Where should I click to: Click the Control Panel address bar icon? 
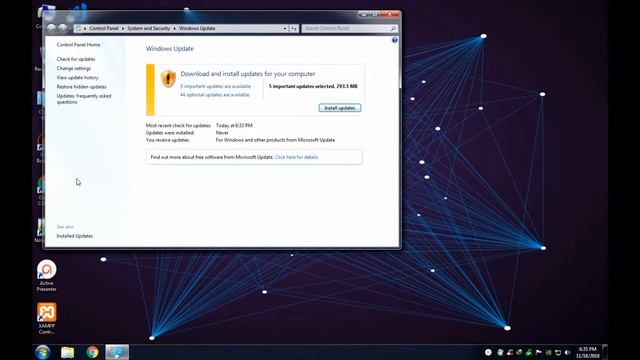click(78, 28)
